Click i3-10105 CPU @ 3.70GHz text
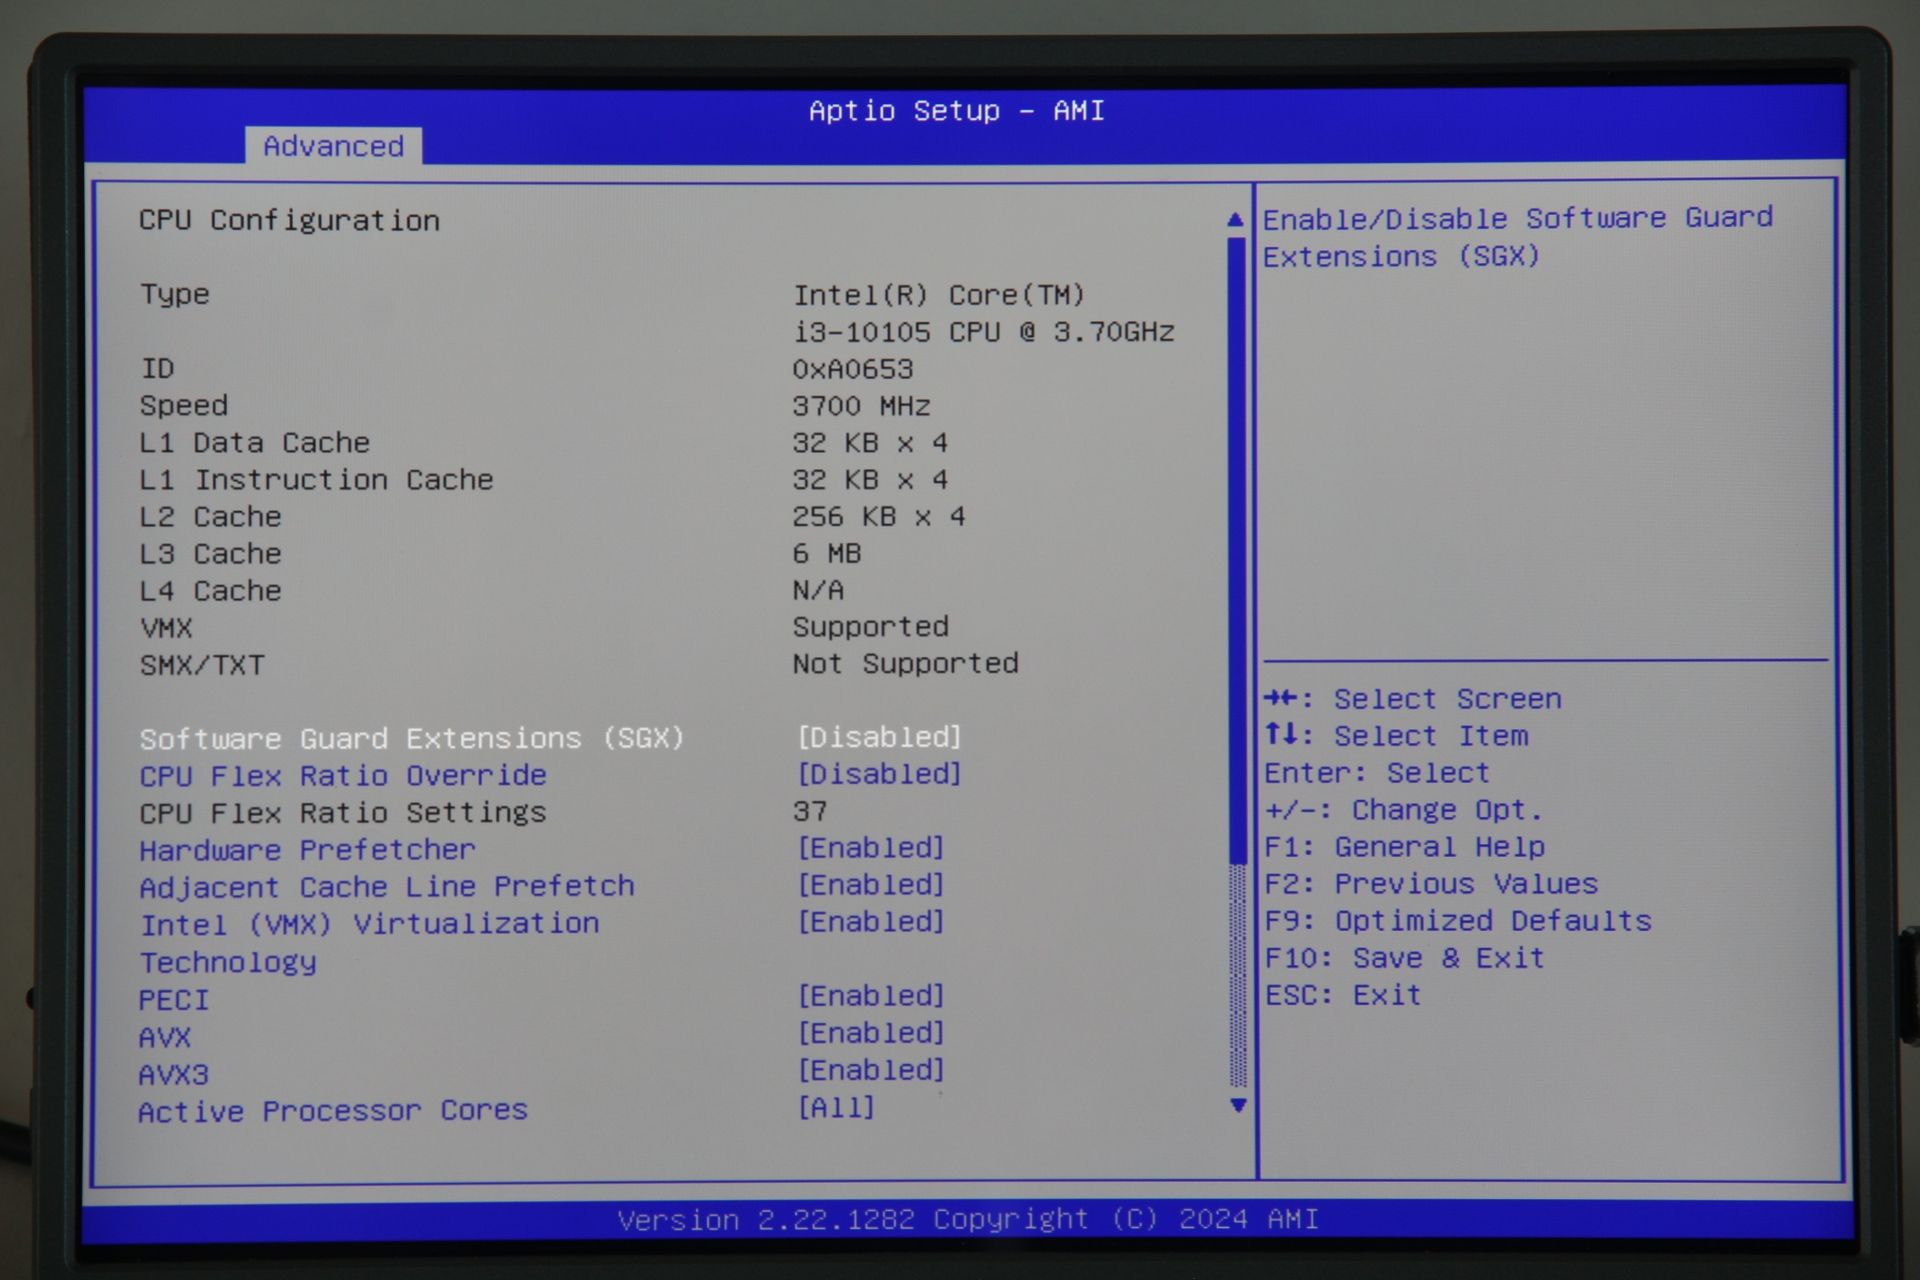Screen dimensions: 1920x1280 point(984,332)
